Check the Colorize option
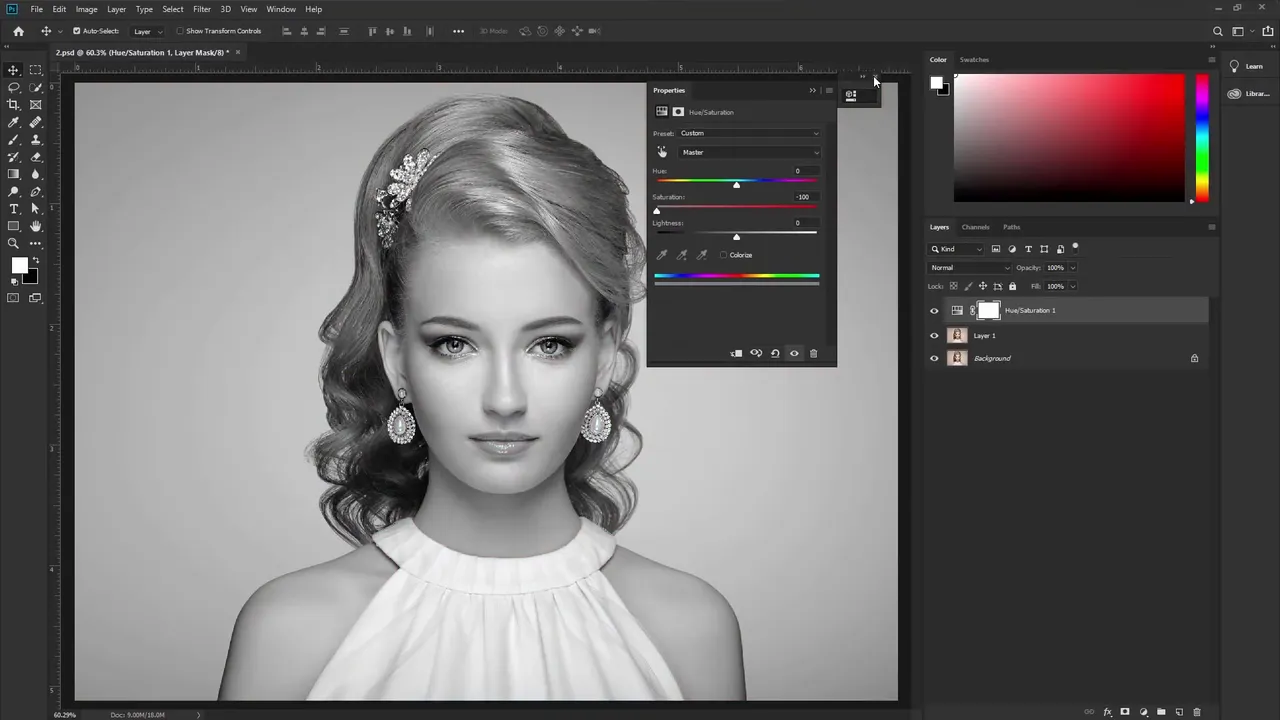1280x720 pixels. 724,255
